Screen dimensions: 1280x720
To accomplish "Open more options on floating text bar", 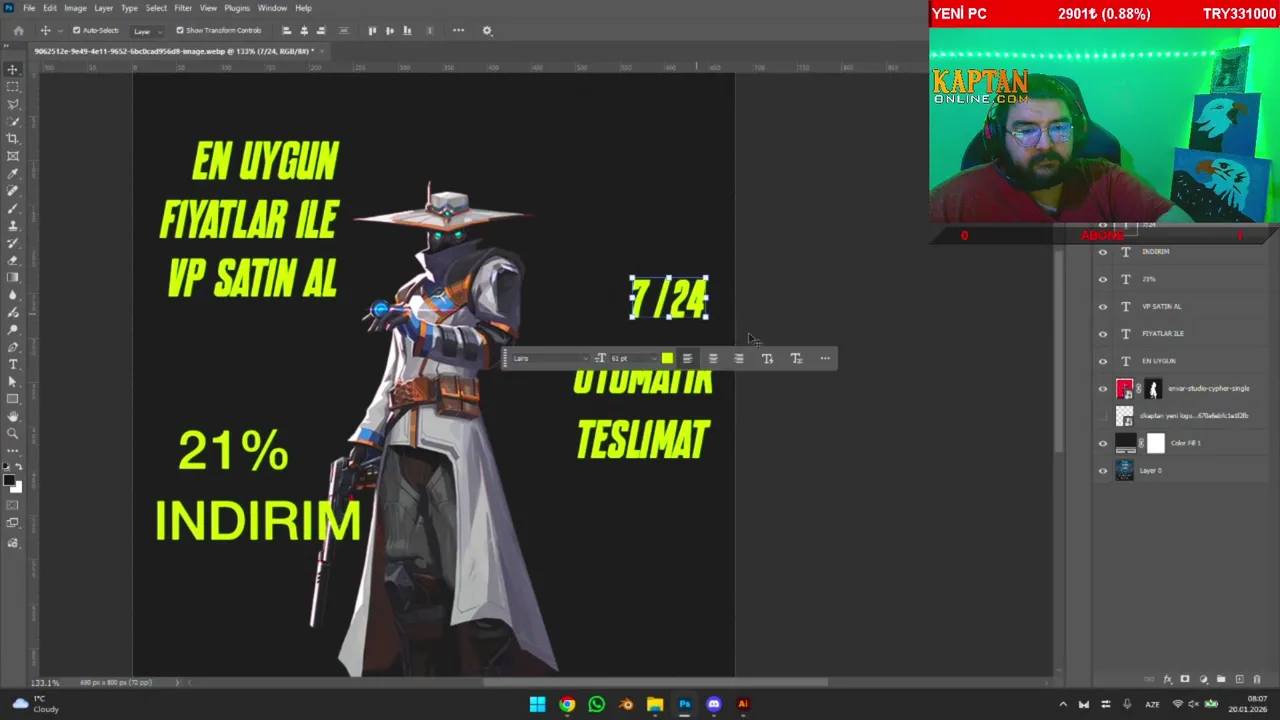I will [x=825, y=358].
